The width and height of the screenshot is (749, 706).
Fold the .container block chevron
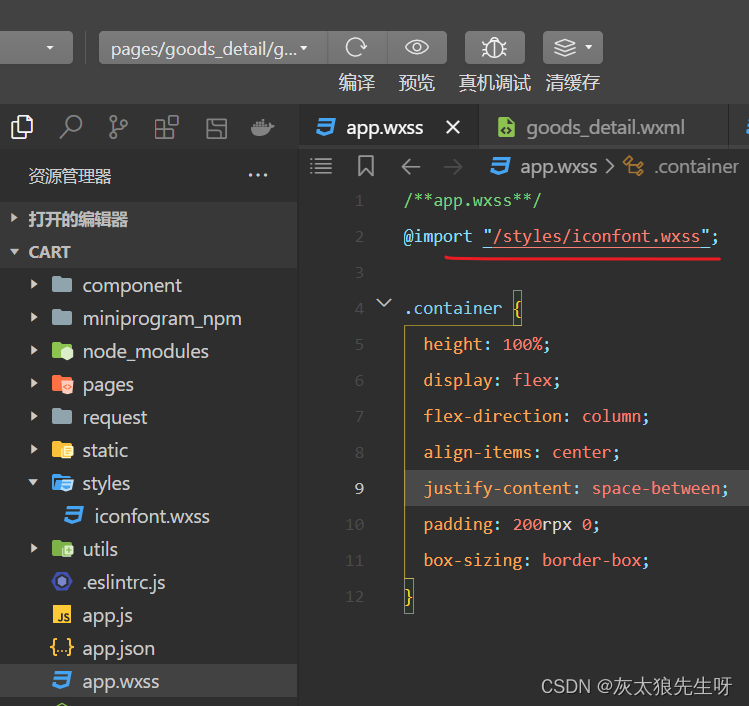(x=384, y=303)
